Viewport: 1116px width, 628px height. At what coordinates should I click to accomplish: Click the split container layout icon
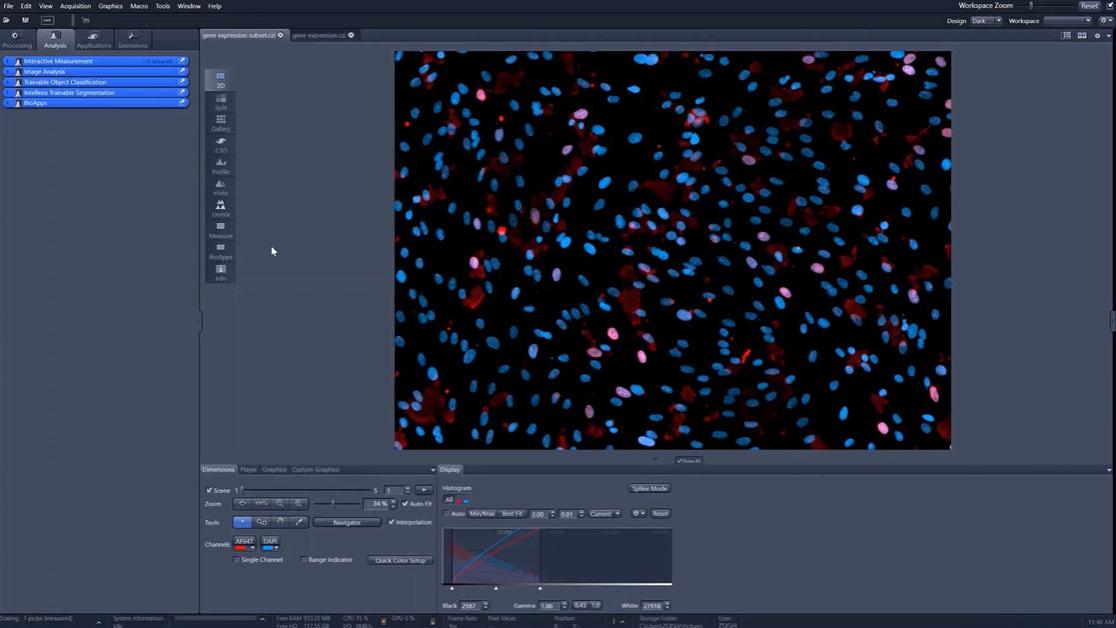pos(1082,35)
